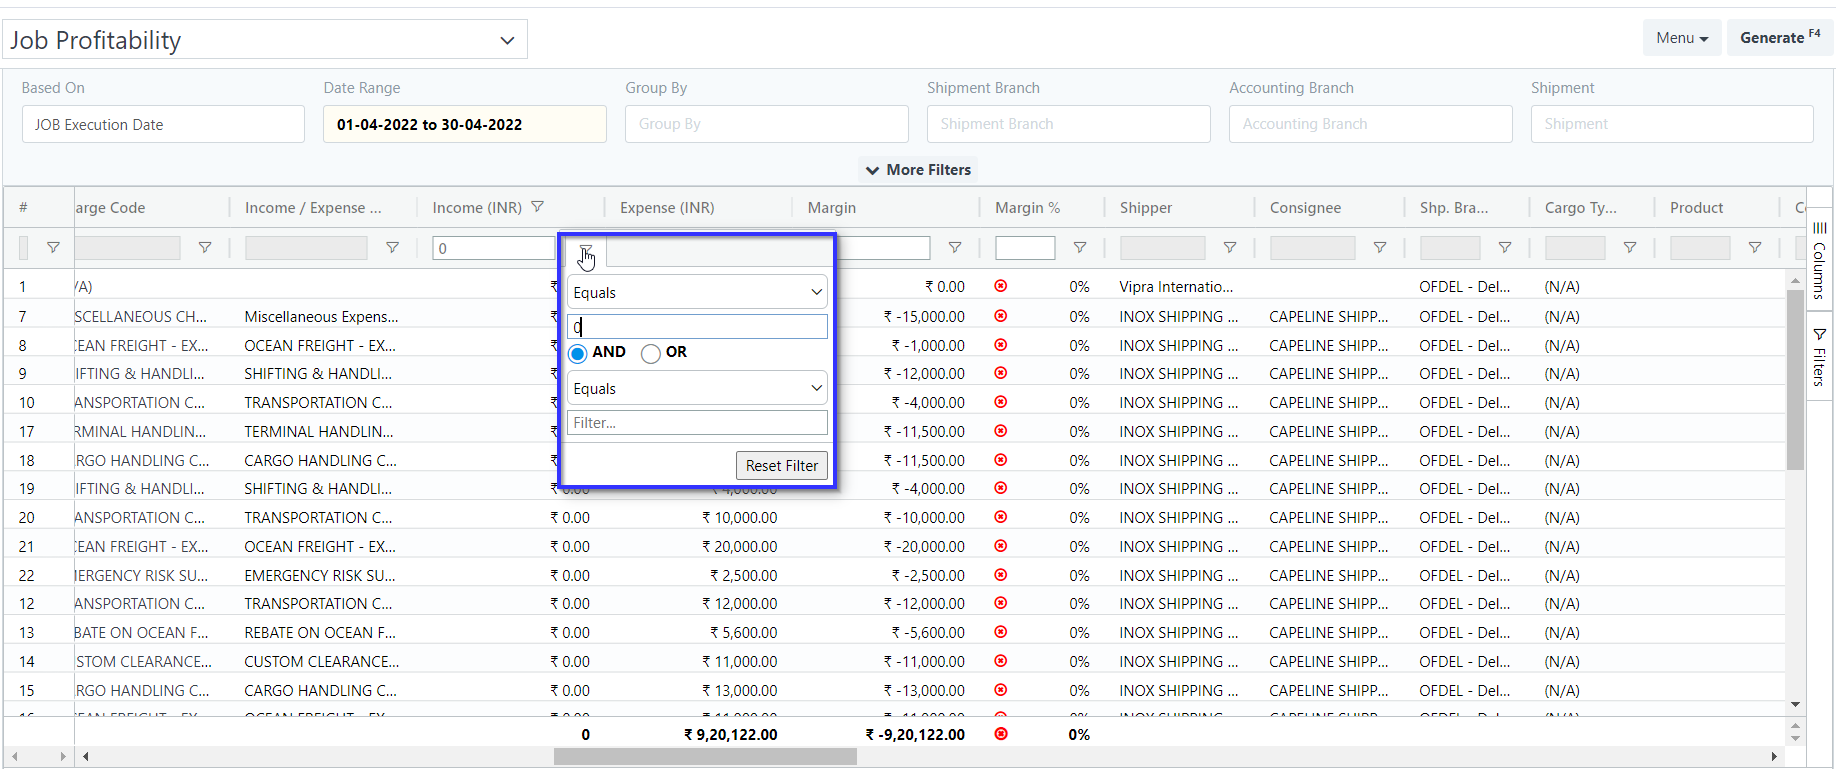
Task: Click the Shipment Branch input field
Action: click(x=1069, y=124)
